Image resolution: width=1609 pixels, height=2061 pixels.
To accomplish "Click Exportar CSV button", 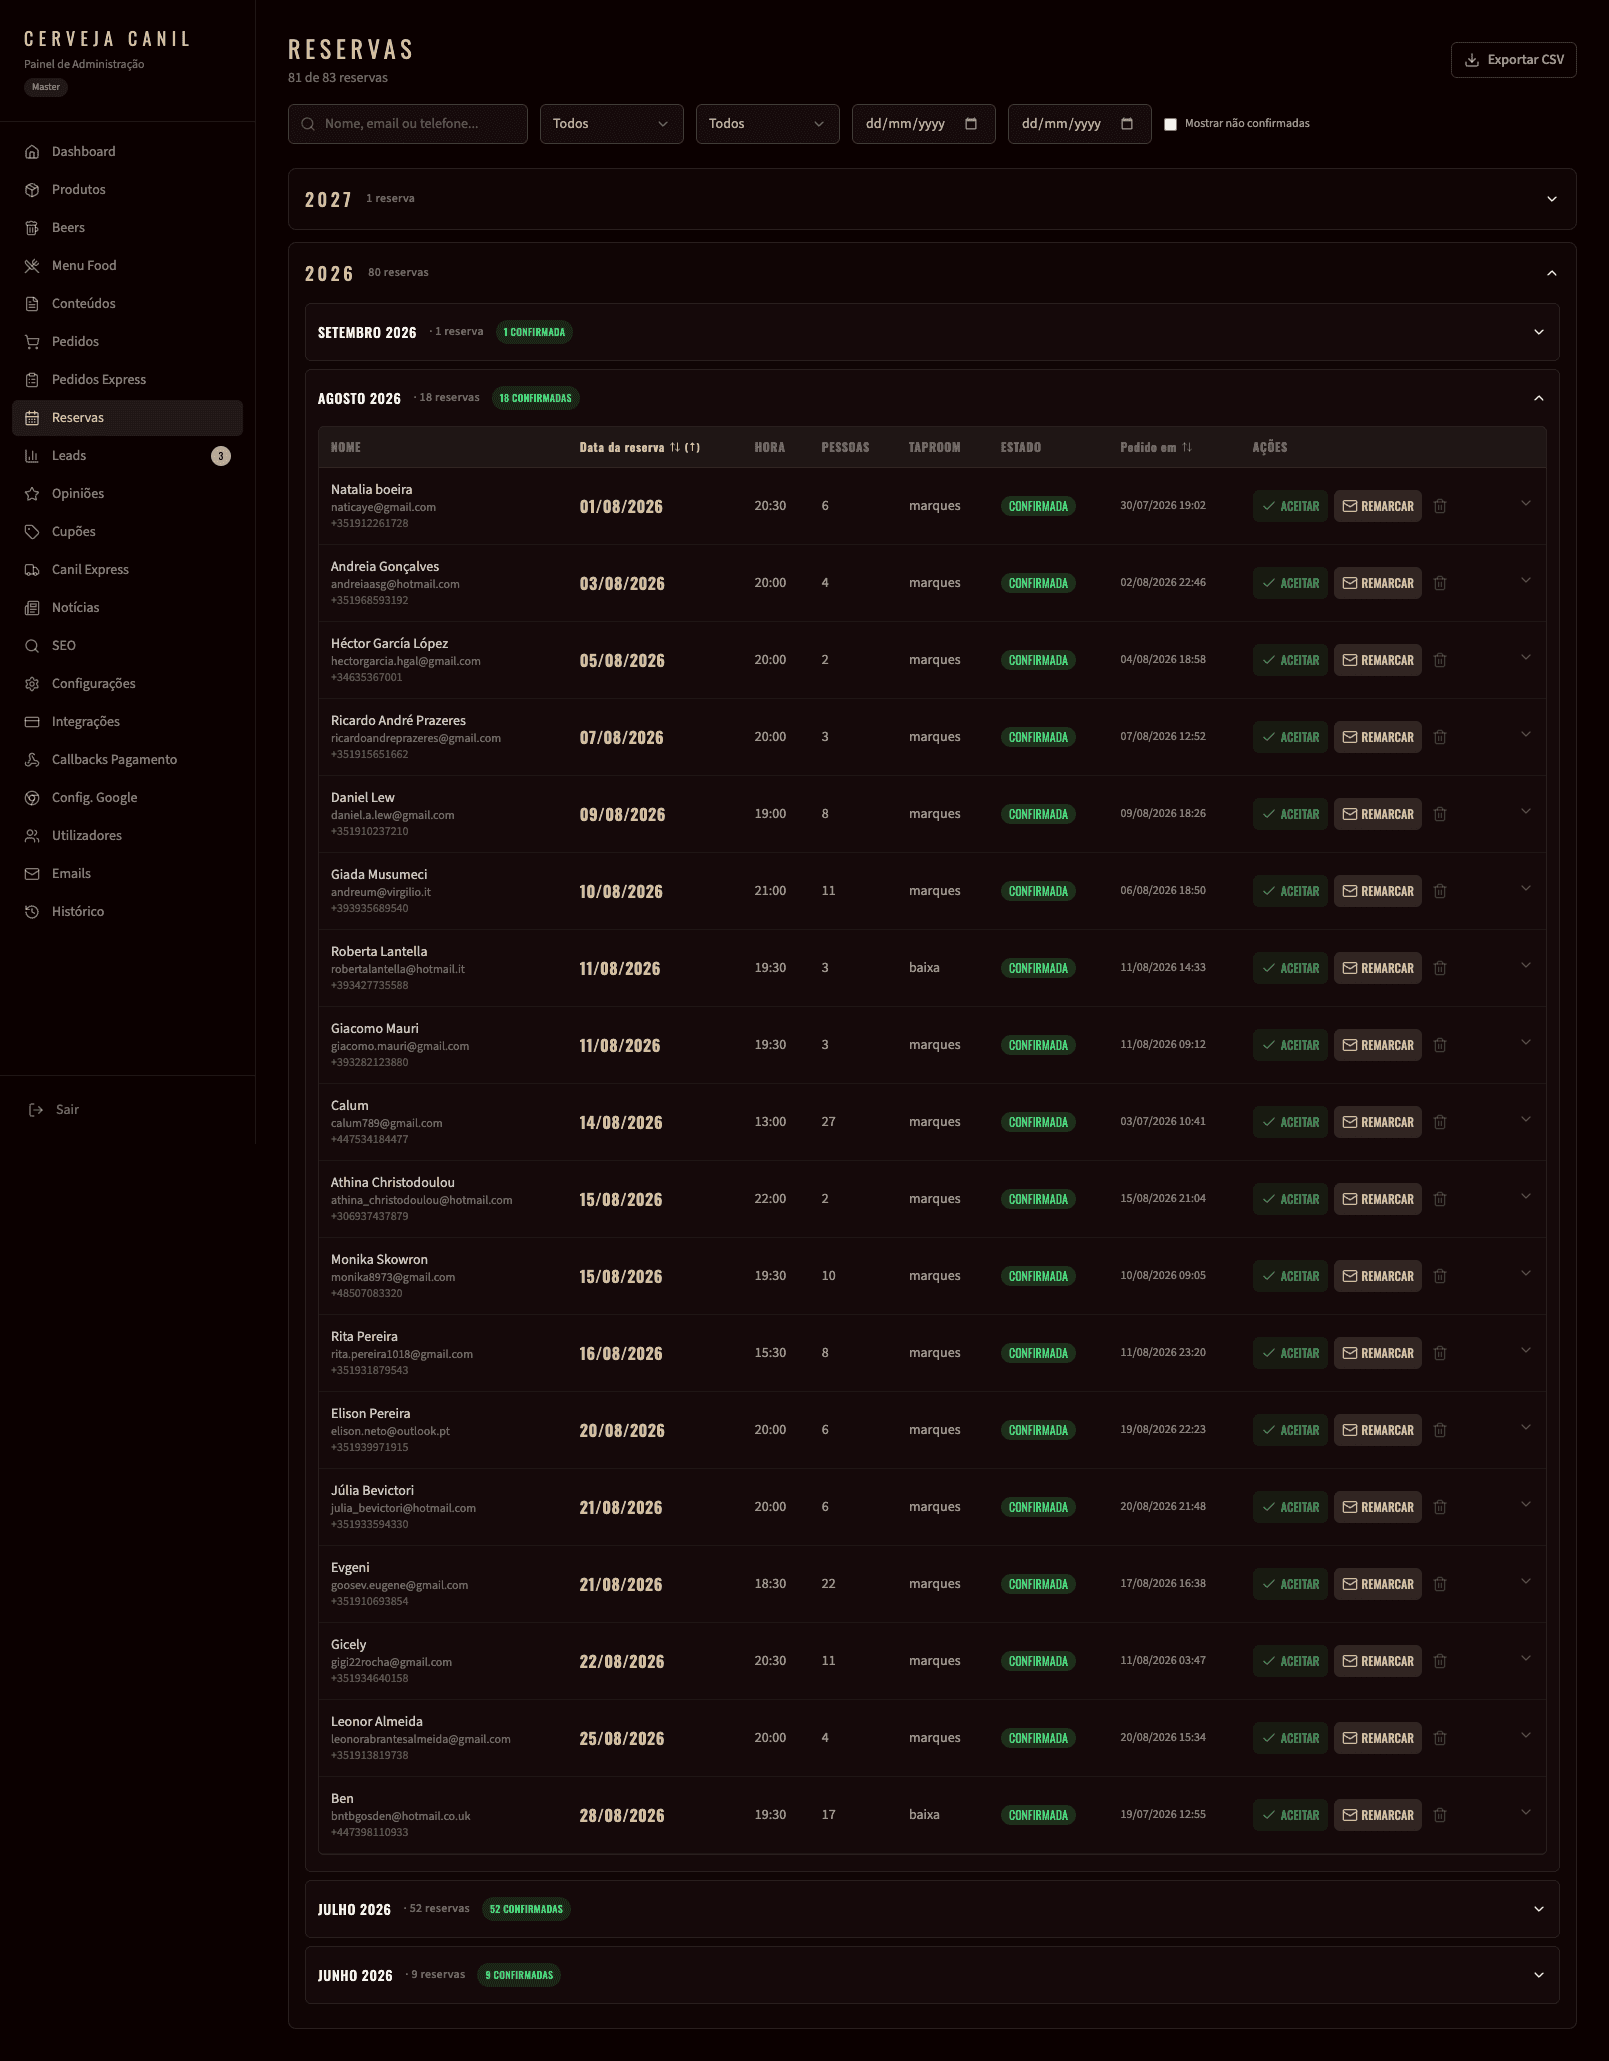I will click(x=1513, y=60).
